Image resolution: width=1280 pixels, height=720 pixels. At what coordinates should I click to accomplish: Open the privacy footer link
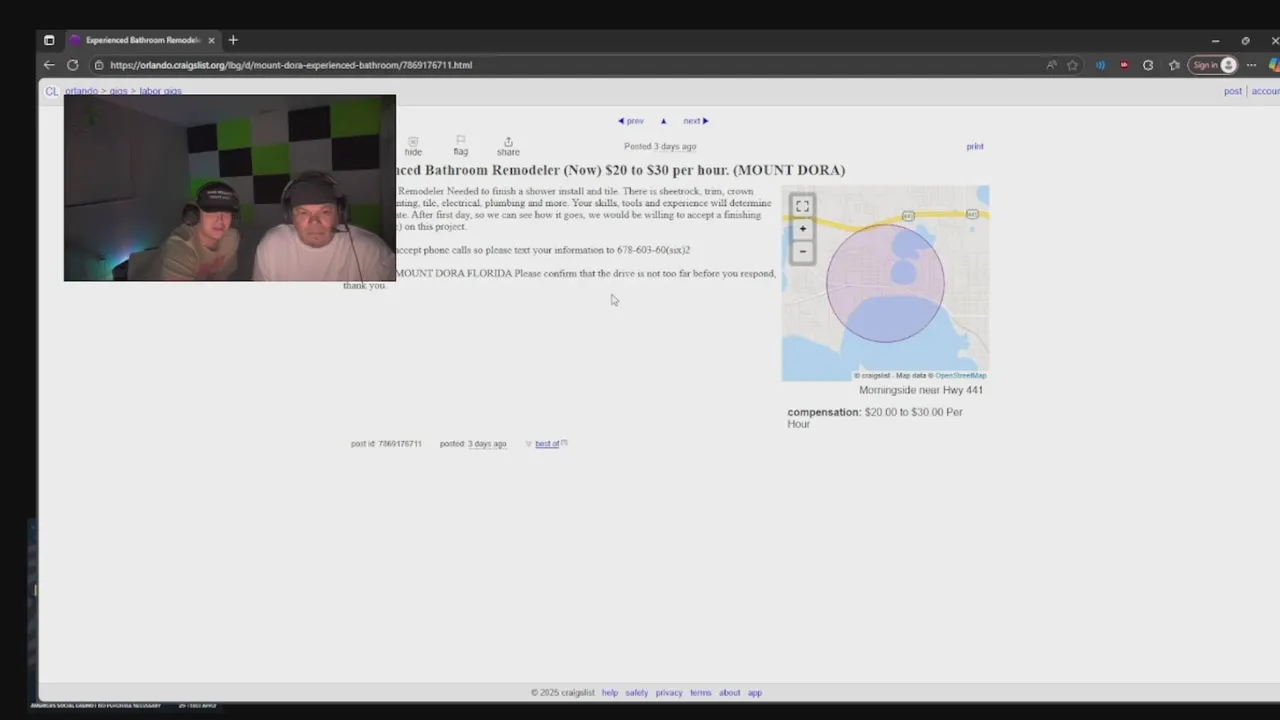[x=669, y=693]
